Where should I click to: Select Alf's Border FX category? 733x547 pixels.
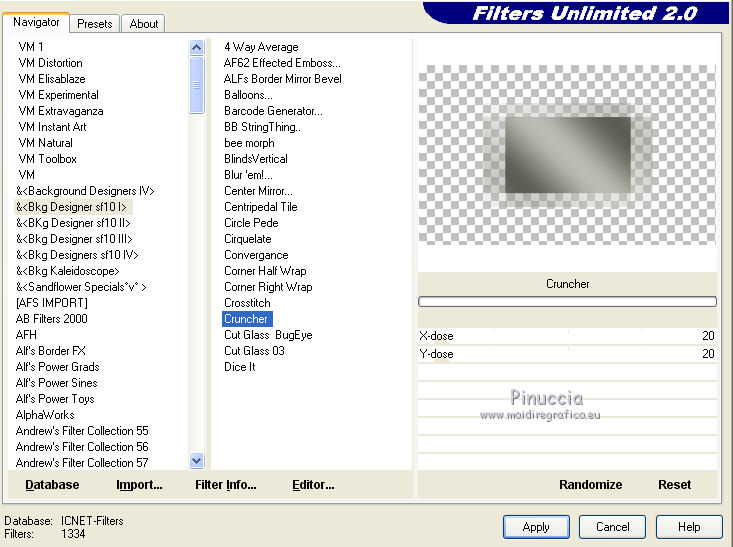click(50, 351)
